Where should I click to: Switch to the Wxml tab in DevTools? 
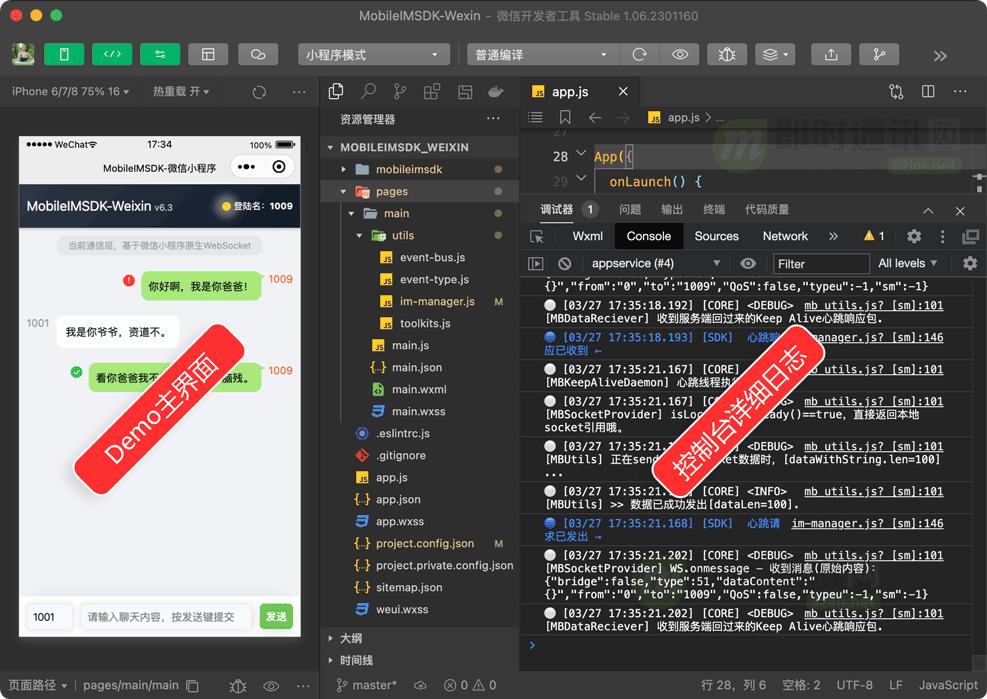tap(588, 236)
